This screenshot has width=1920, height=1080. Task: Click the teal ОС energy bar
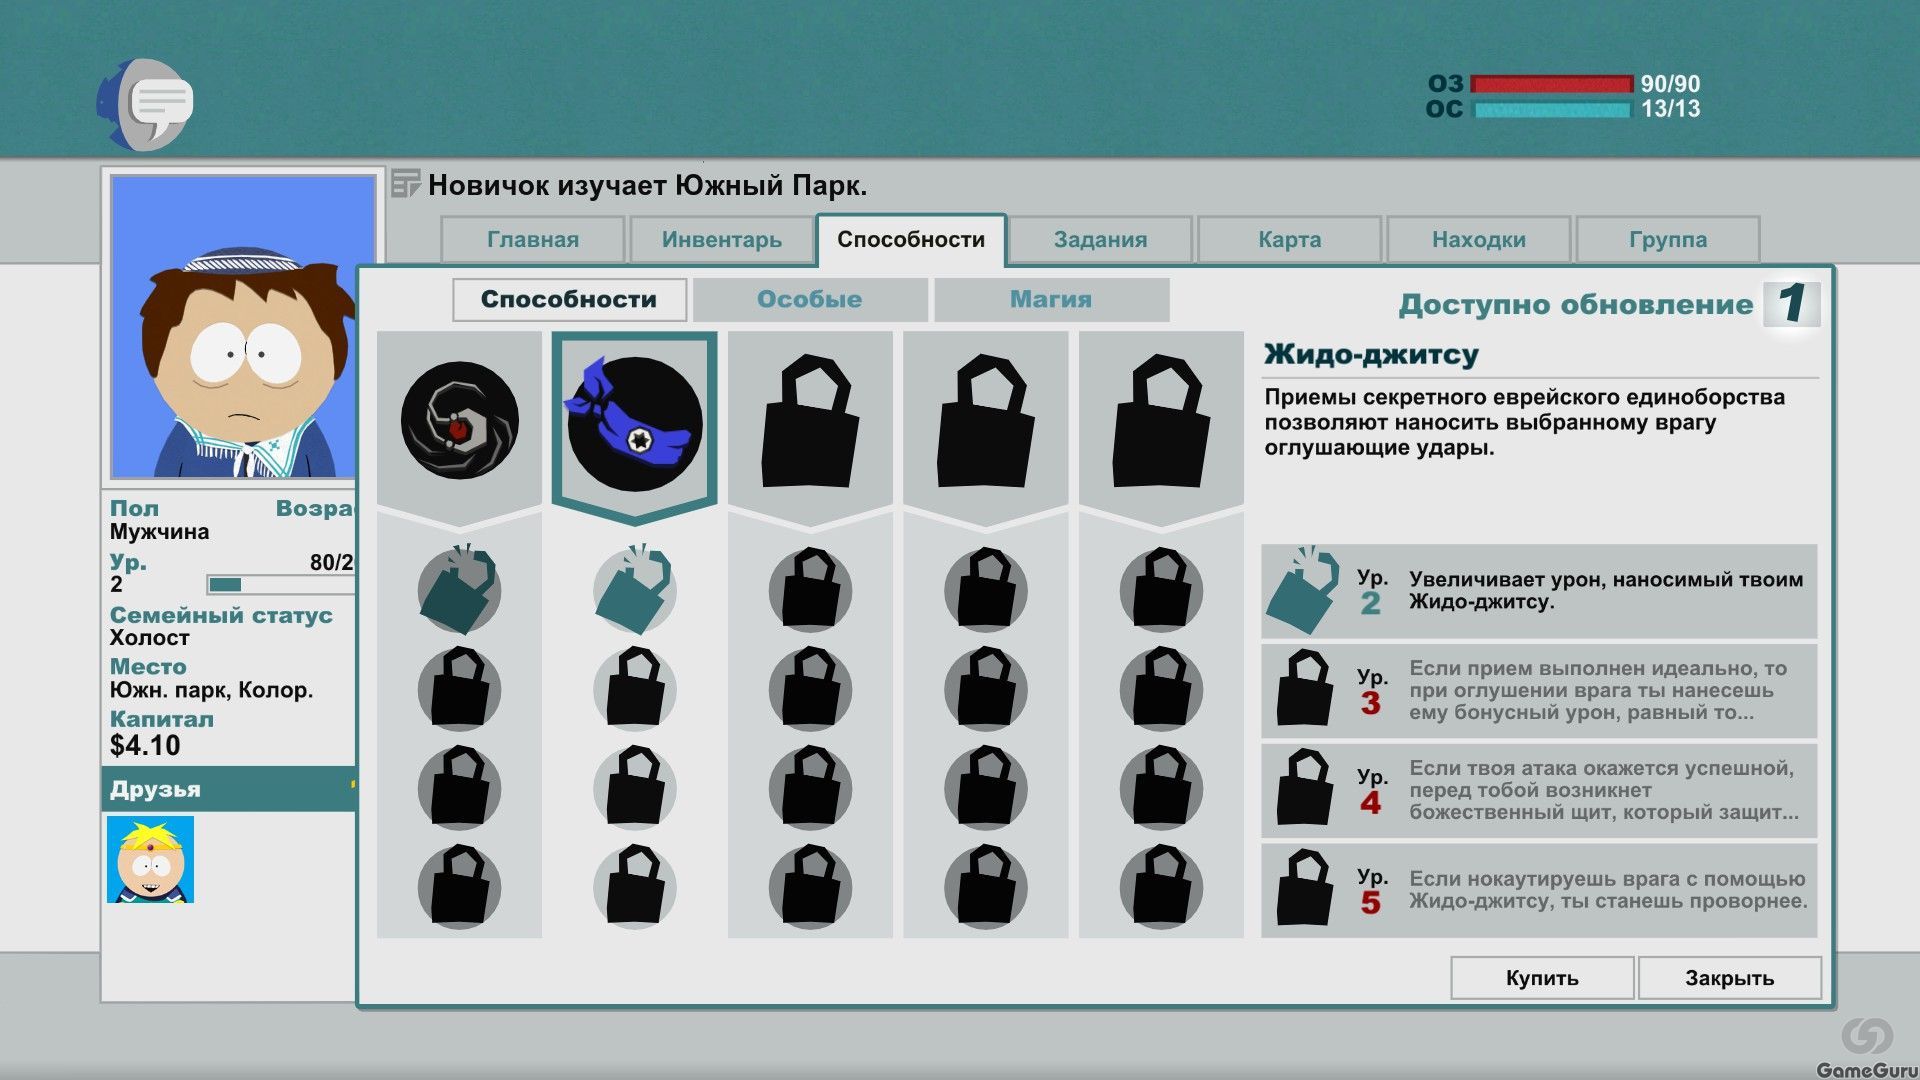(x=1551, y=109)
